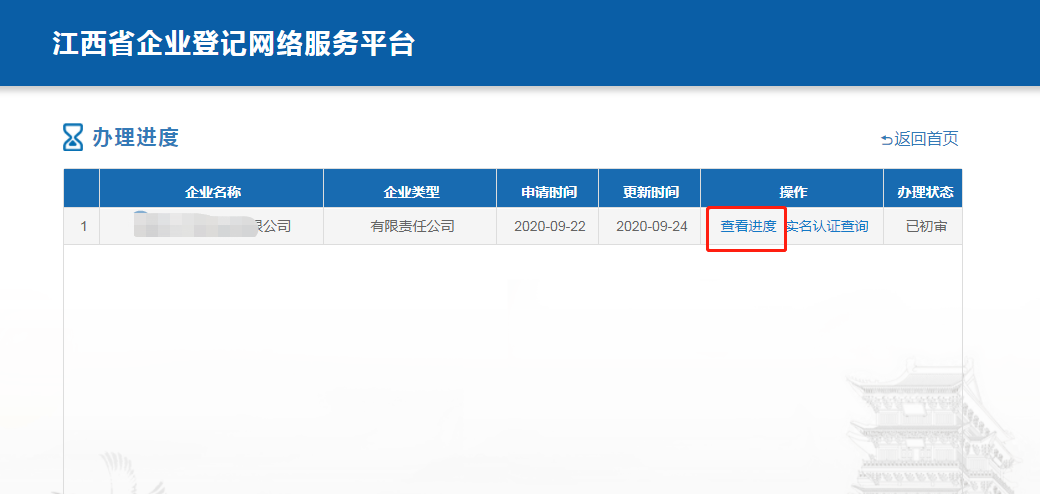
Task: Select the blurred company name cell
Action: [211, 226]
